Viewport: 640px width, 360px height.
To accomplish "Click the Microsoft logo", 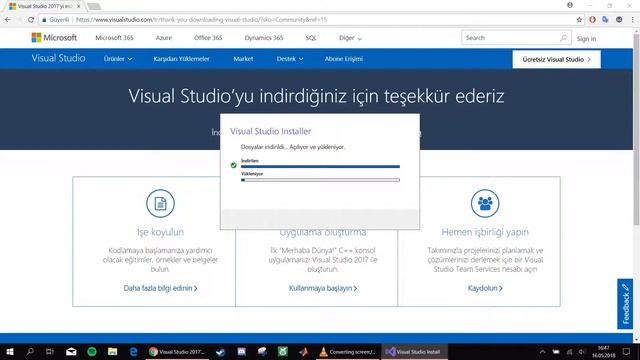I will (x=54, y=38).
